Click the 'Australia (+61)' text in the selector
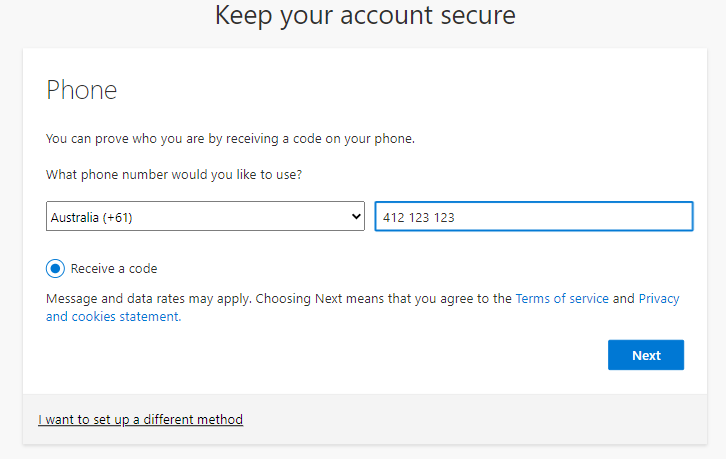The height and width of the screenshot is (459, 726). click(98, 217)
